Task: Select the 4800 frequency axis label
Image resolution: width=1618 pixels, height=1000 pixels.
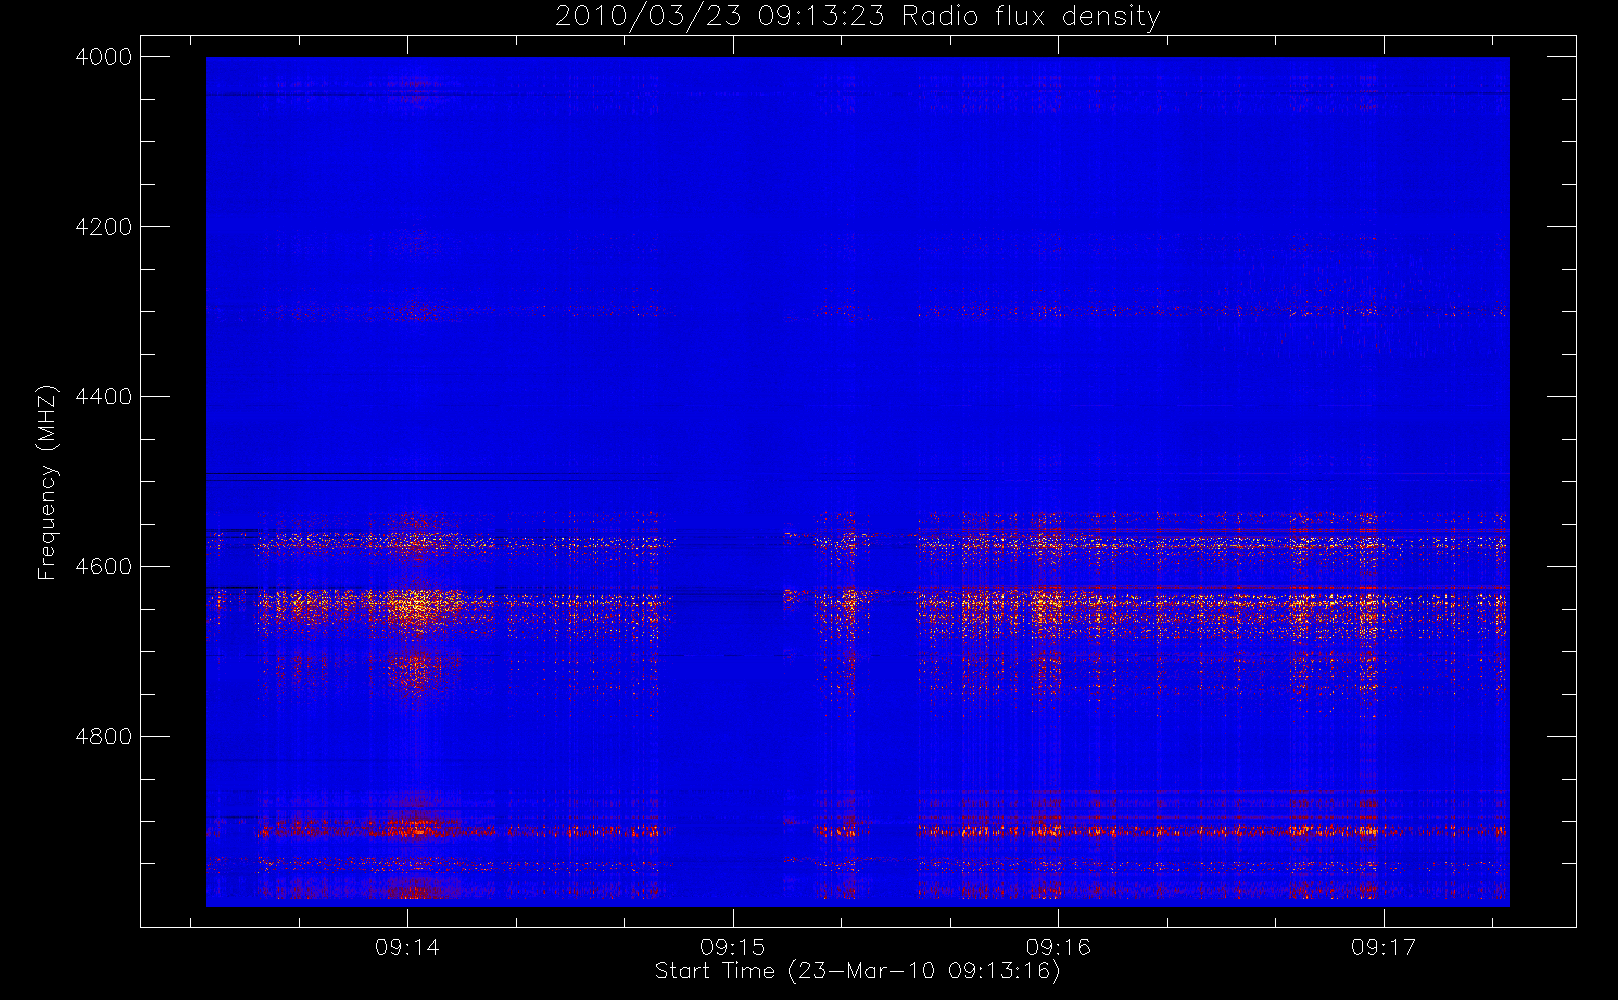Action: 104,737
